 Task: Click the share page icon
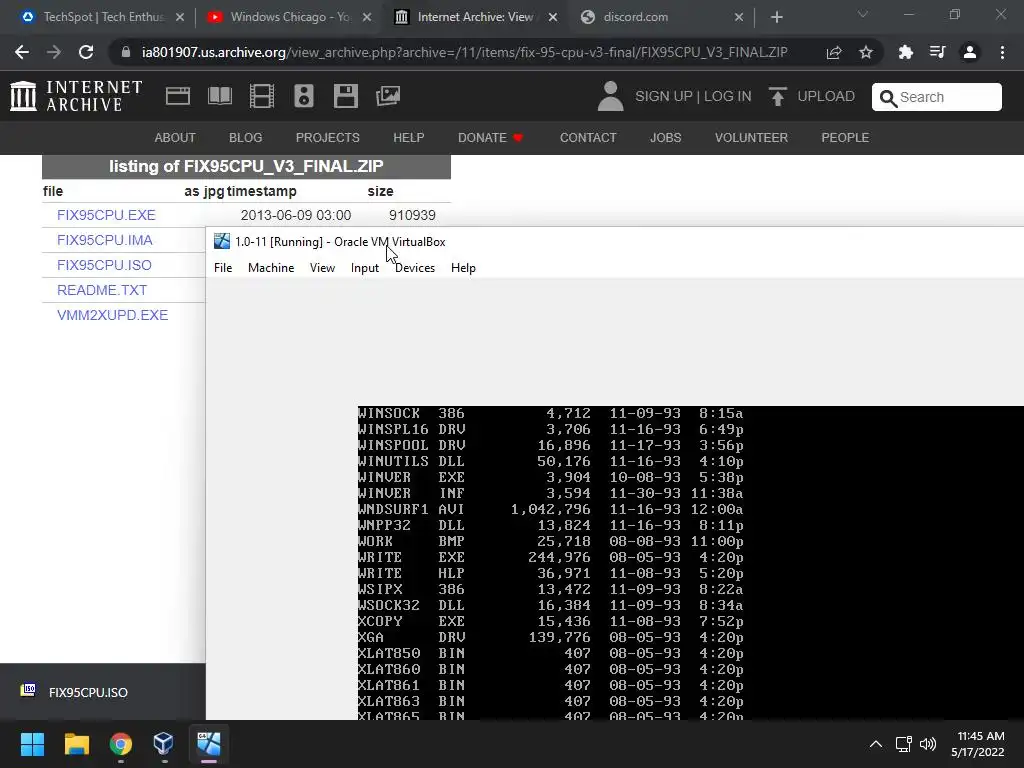(834, 52)
